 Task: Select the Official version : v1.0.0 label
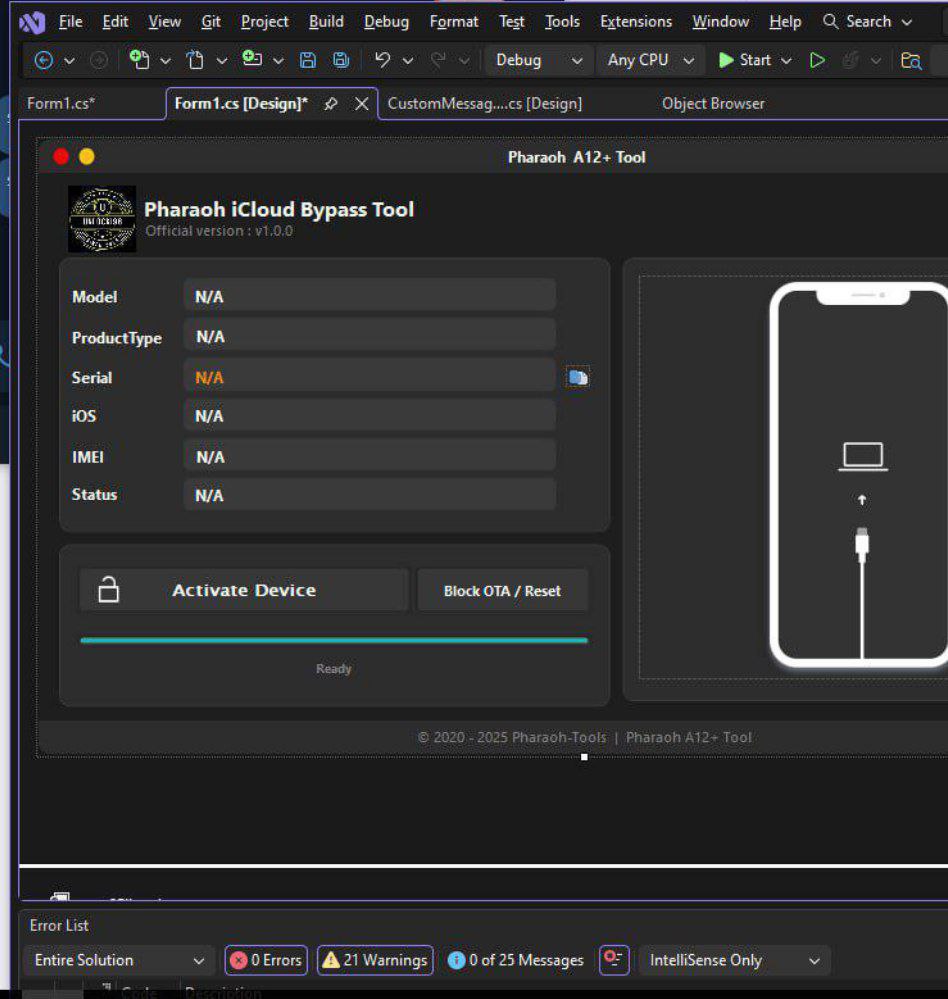point(219,231)
